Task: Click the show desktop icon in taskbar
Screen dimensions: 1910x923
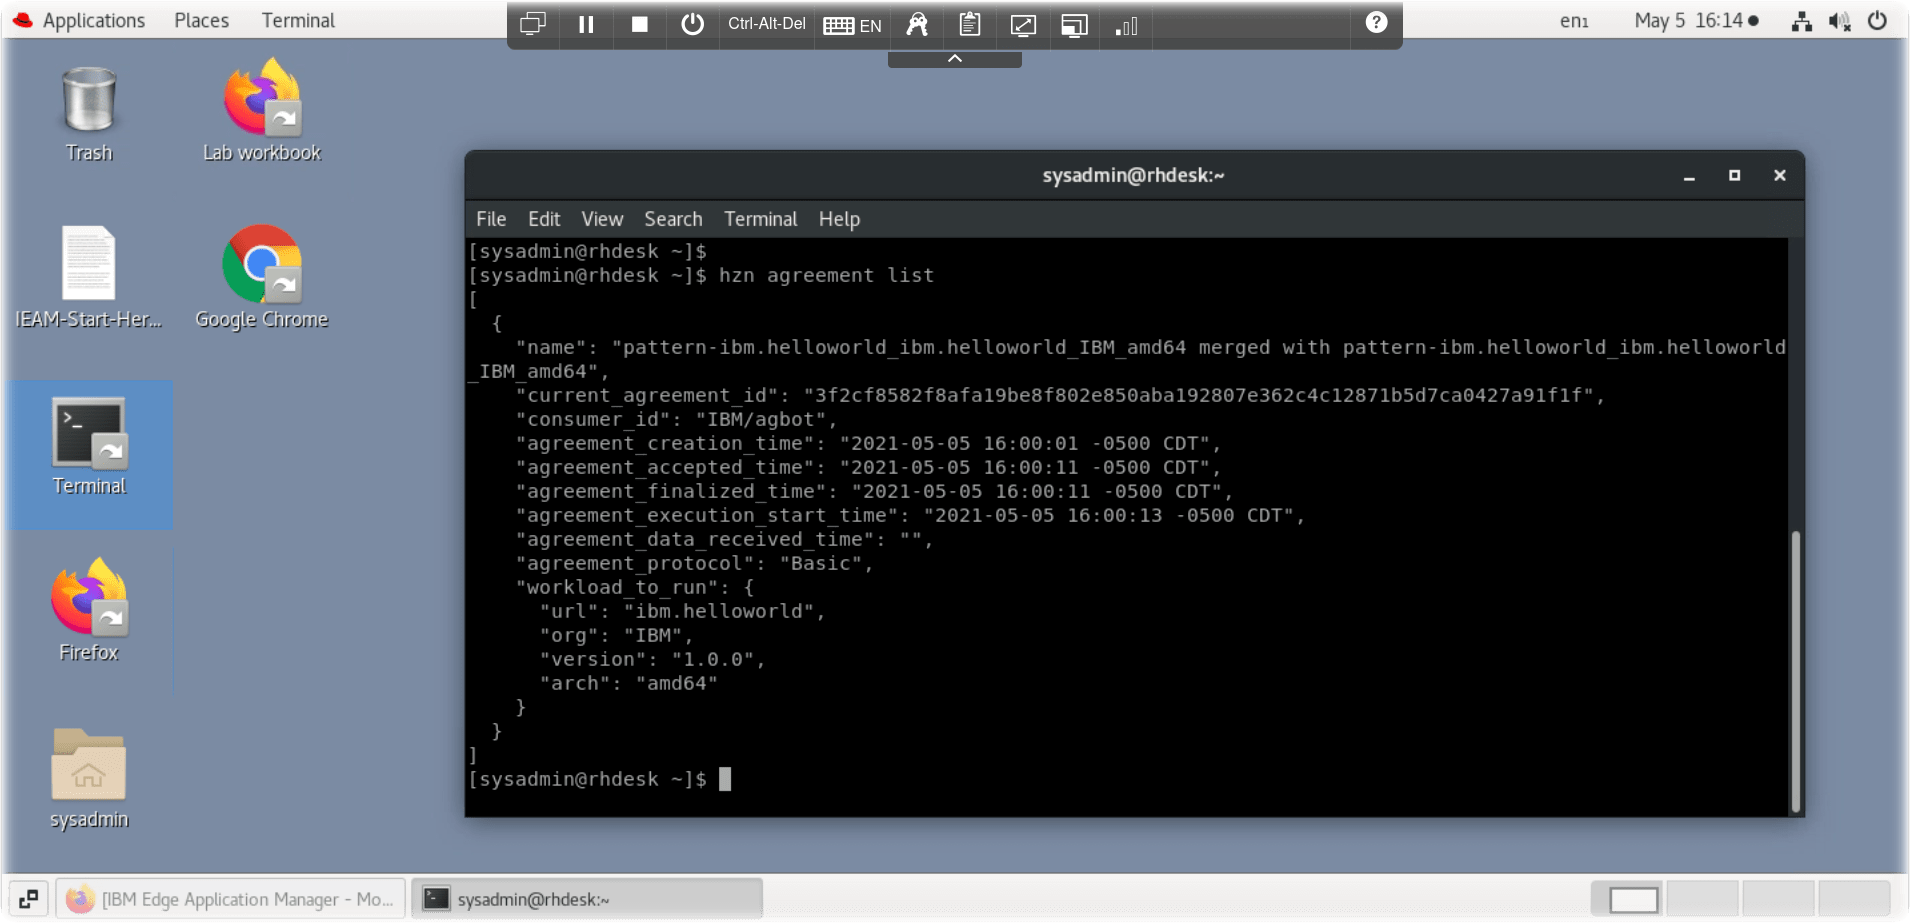Action: [28, 899]
